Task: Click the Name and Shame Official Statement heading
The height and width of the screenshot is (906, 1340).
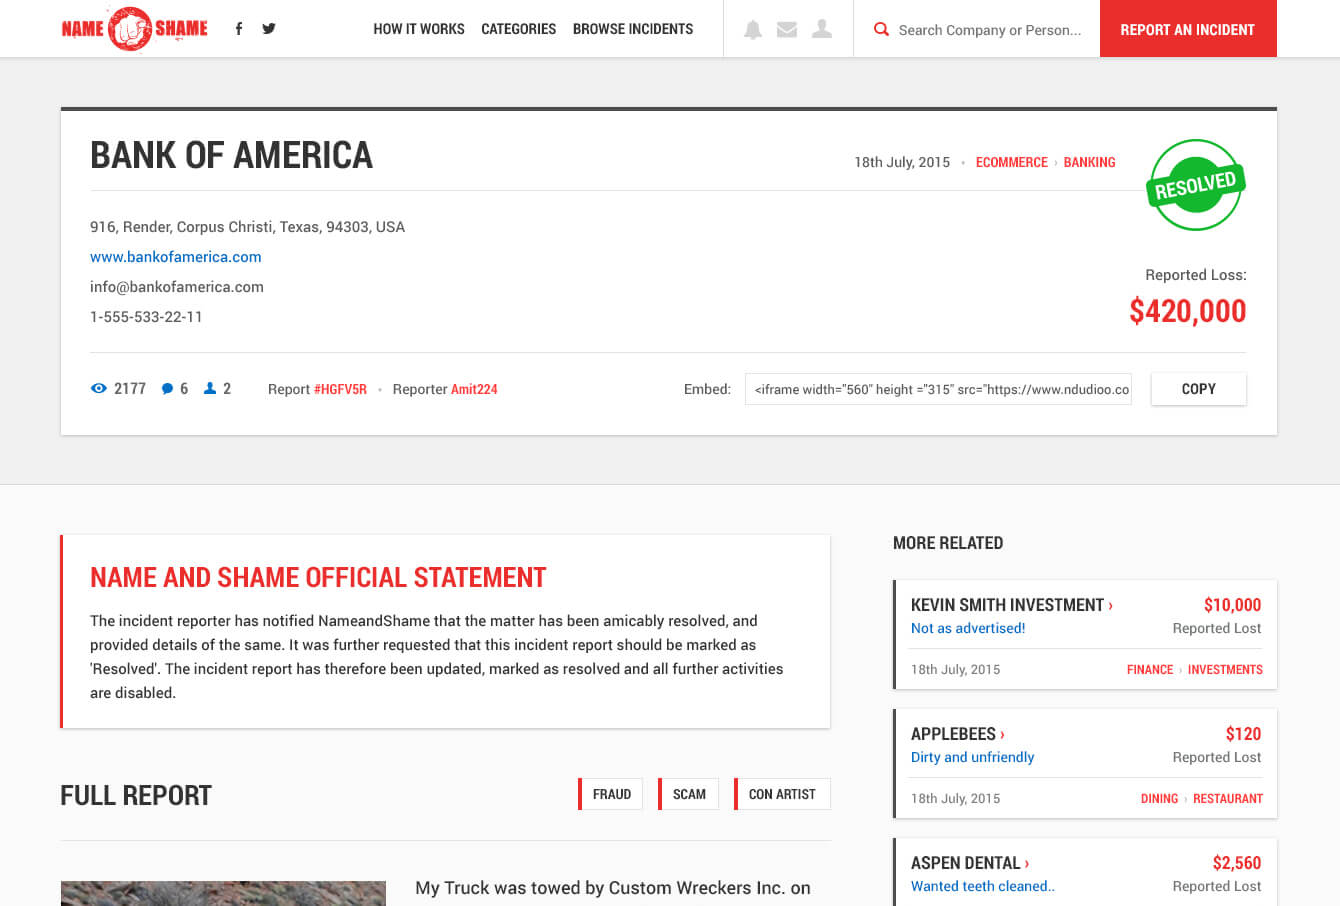Action: [x=318, y=578]
